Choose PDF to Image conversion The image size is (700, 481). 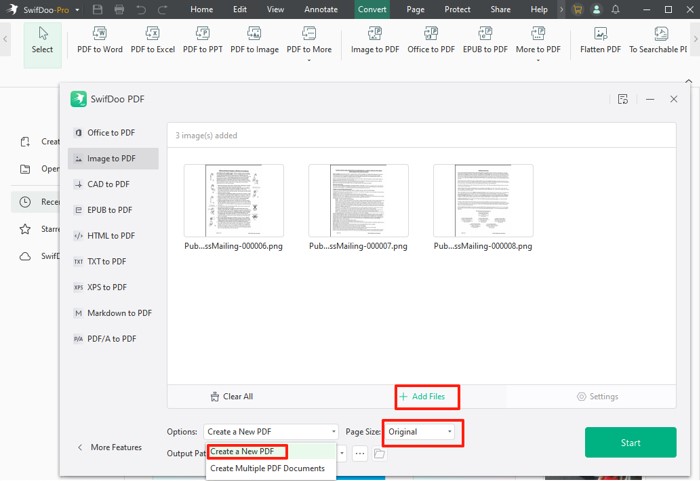[254, 40]
